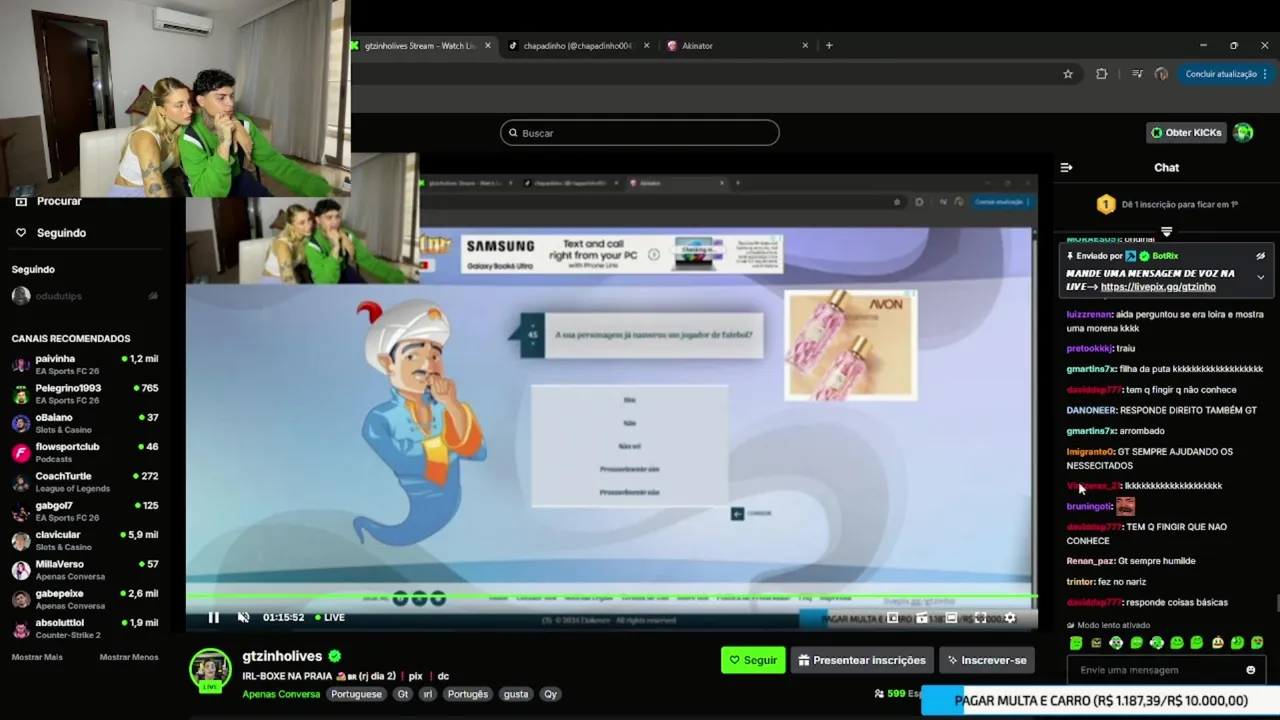The height and width of the screenshot is (720, 1280).
Task: Select the Qy tag chip
Action: (x=550, y=694)
